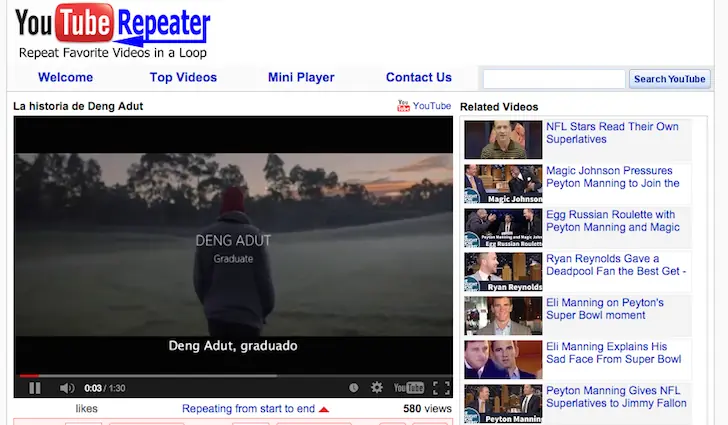Click the video frame showing Deng Adut
The image size is (728, 425).
pyautogui.click(x=234, y=245)
